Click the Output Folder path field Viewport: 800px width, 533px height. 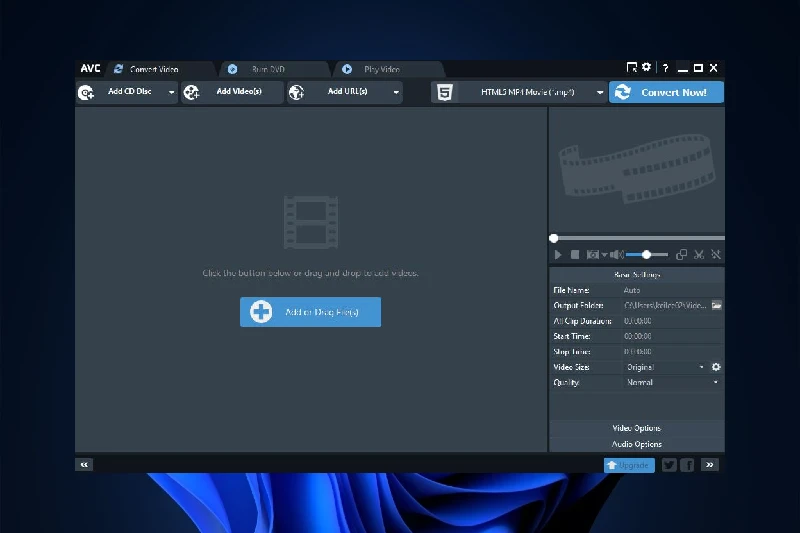coord(665,306)
